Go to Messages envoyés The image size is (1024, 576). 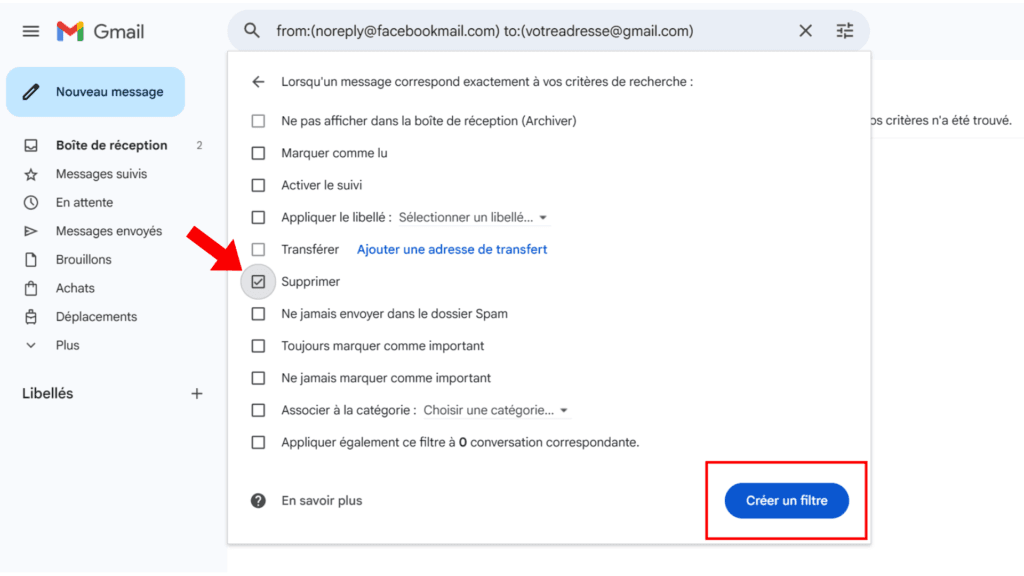click(108, 230)
